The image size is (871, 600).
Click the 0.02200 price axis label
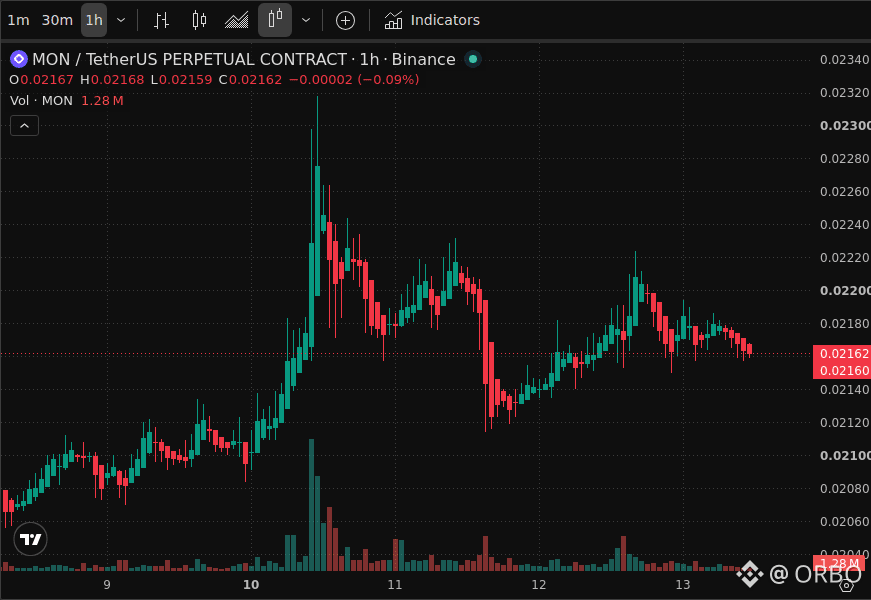(x=845, y=291)
